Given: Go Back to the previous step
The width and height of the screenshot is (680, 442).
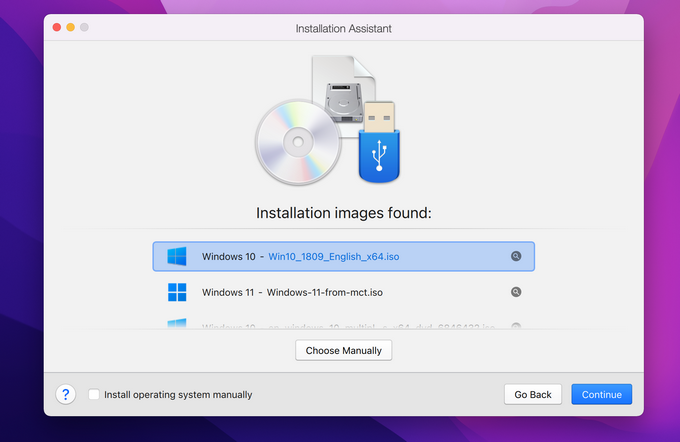Looking at the screenshot, I should coord(533,394).
